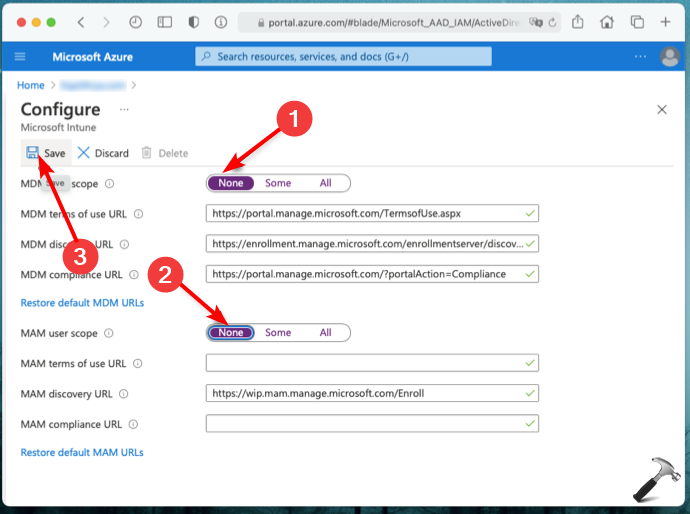The width and height of the screenshot is (690, 514).
Task: Open the ellipsis next to Configure title
Action: pyautogui.click(x=124, y=109)
